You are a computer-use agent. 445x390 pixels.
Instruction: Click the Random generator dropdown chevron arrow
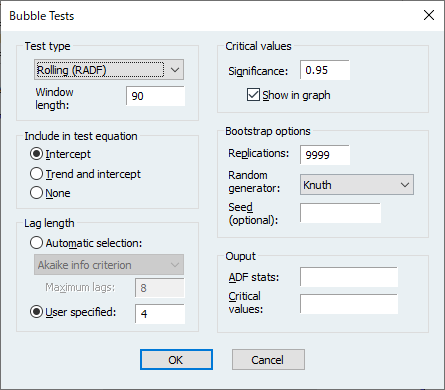click(405, 185)
